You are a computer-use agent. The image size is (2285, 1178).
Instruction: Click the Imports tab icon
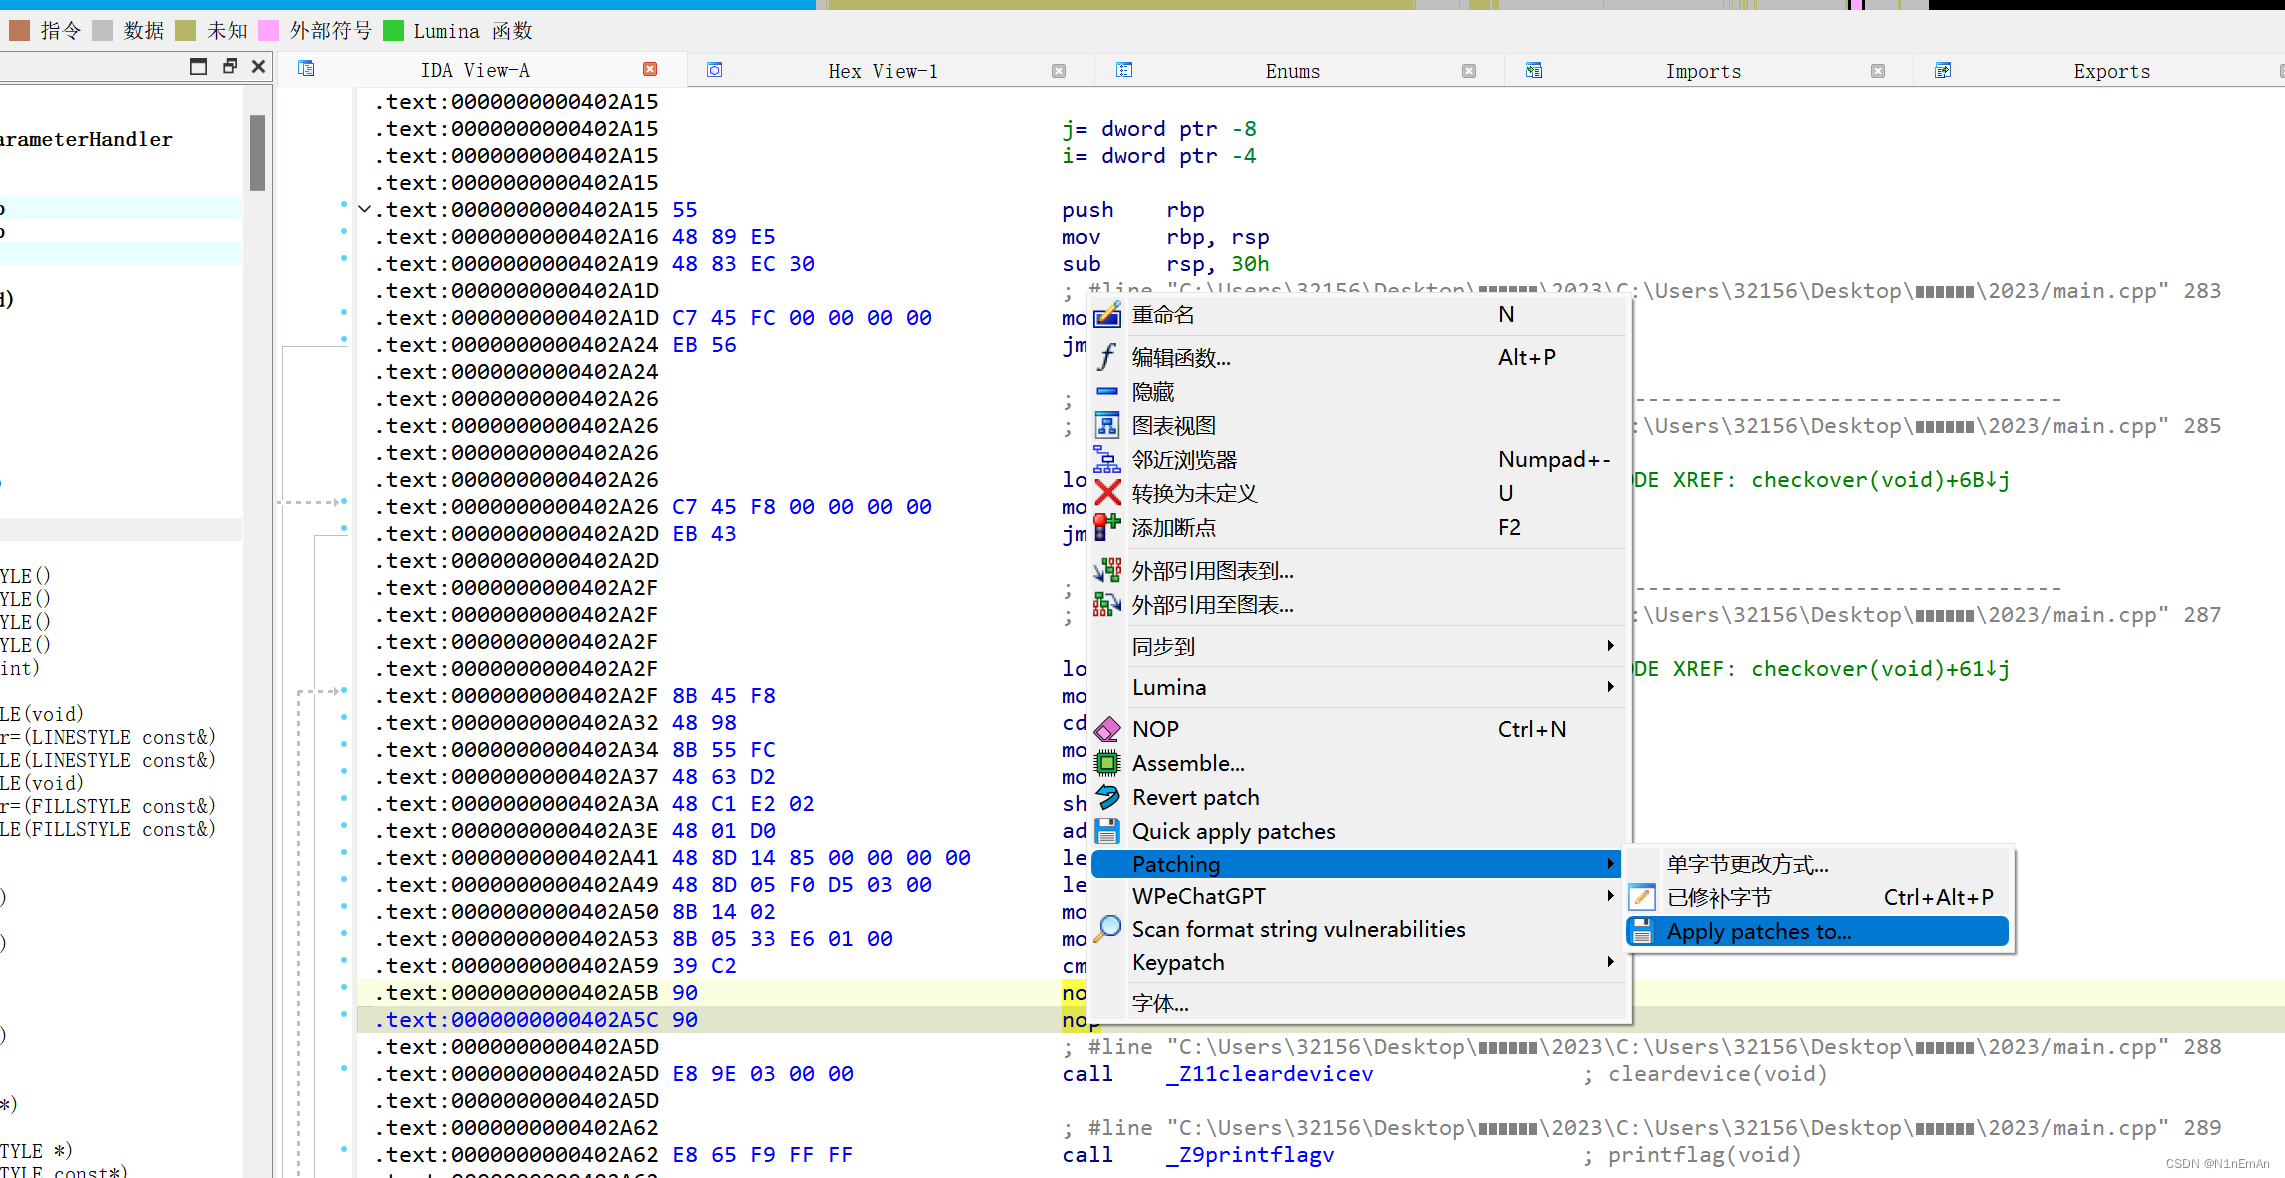tap(1534, 70)
